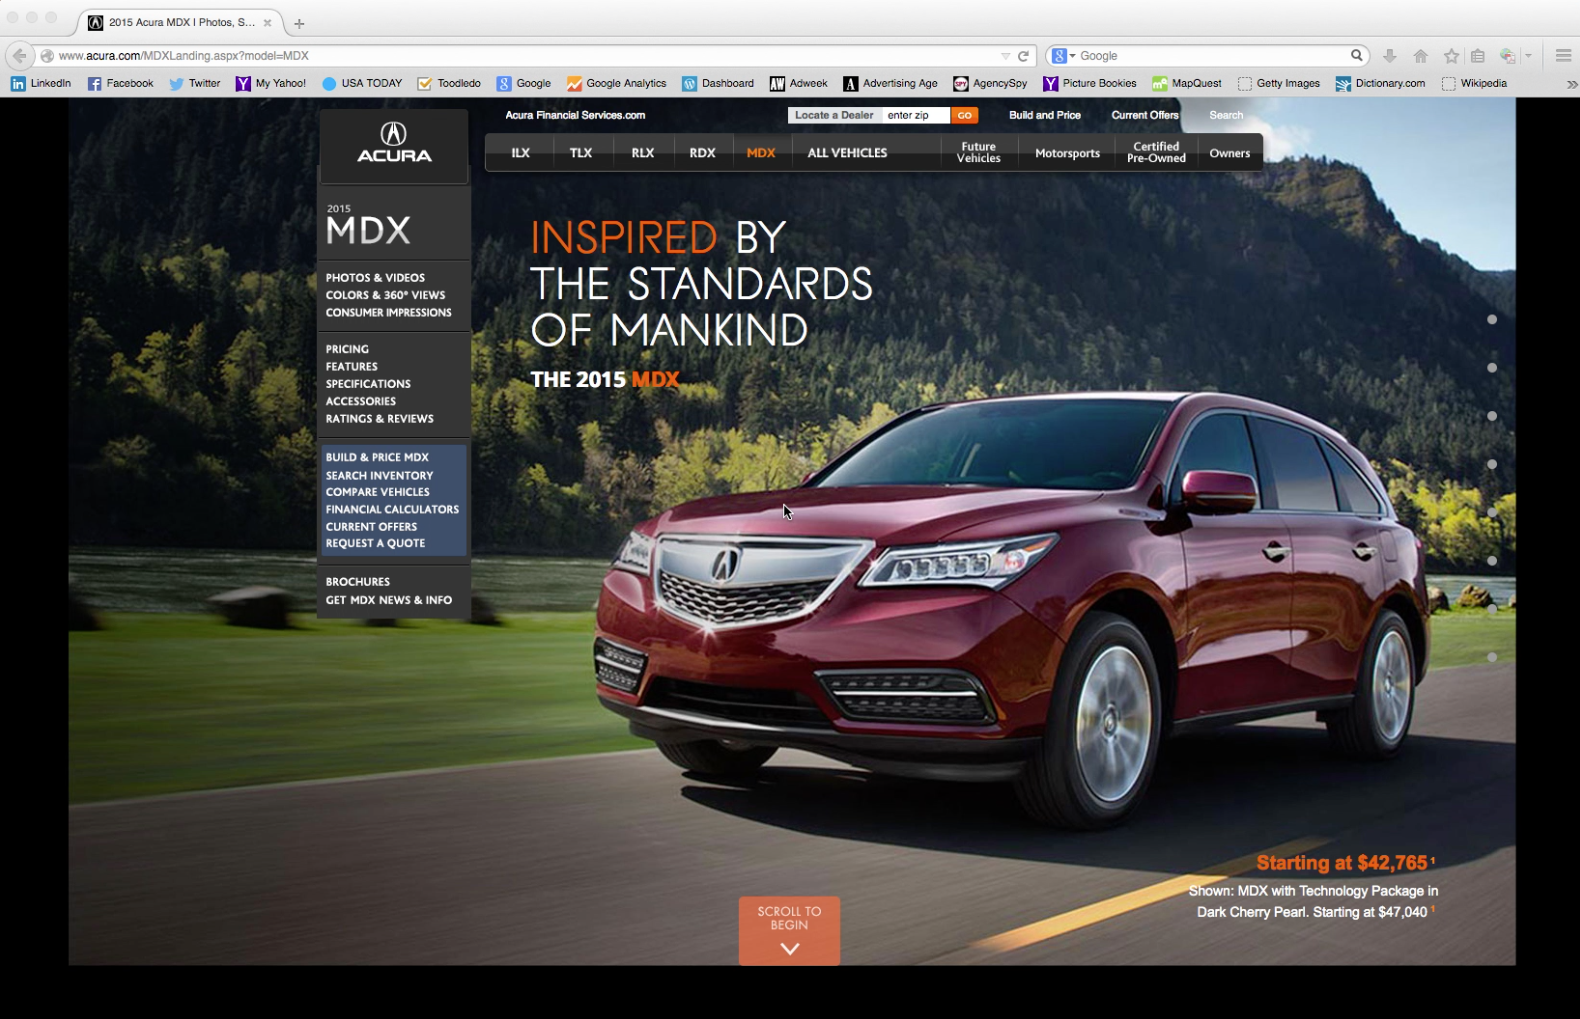The width and height of the screenshot is (1580, 1019).
Task: Open the Dashboard bookmark
Action: [718, 84]
